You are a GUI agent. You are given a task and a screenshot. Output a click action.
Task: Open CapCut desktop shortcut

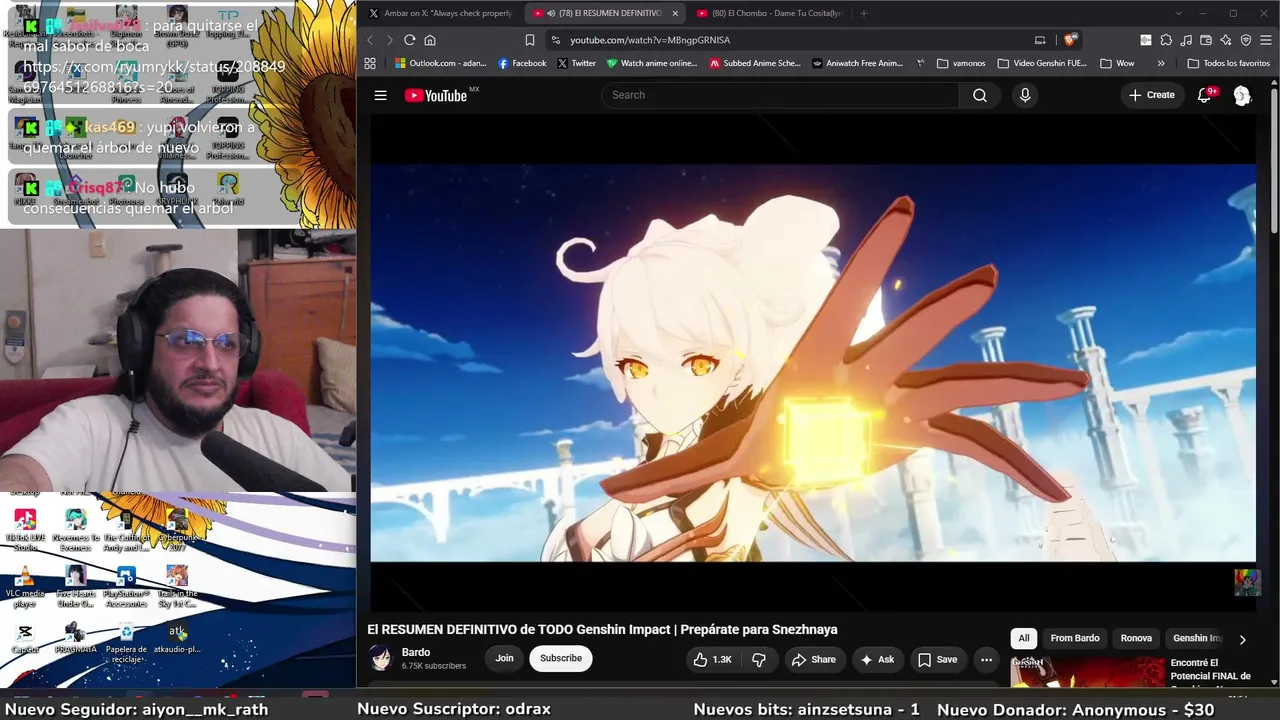pos(25,639)
